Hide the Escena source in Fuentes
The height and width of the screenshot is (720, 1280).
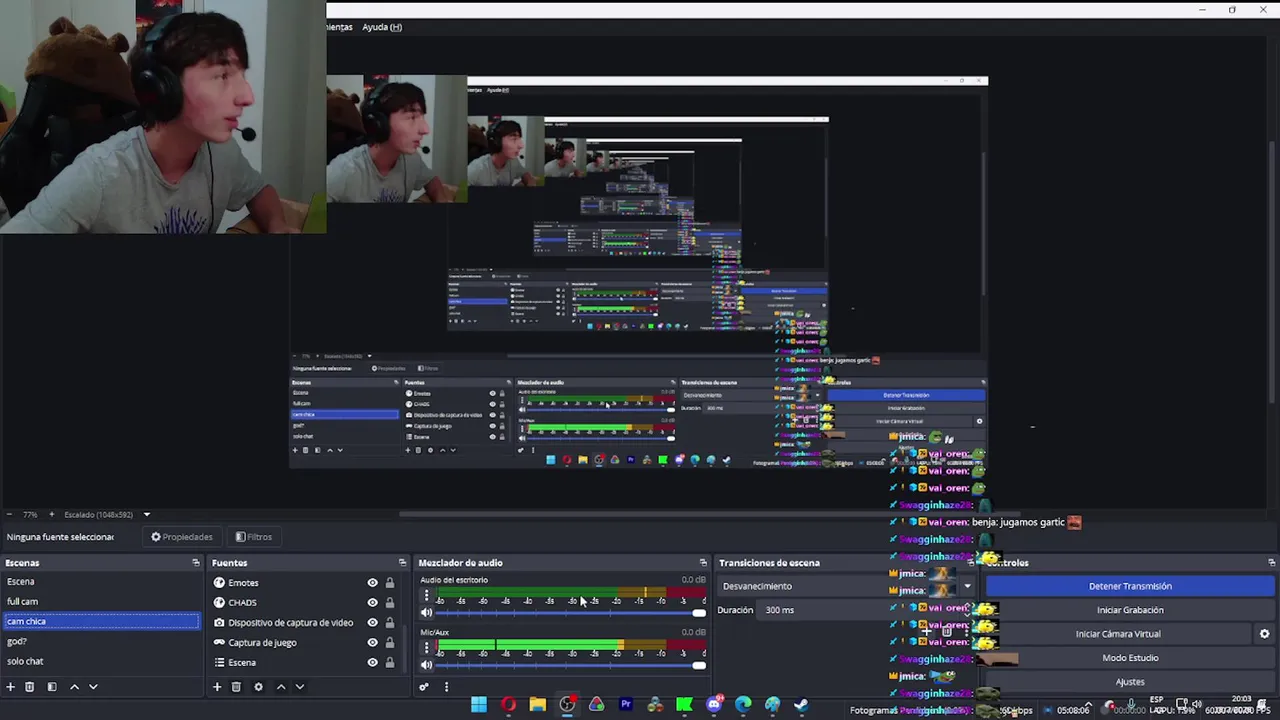point(372,662)
